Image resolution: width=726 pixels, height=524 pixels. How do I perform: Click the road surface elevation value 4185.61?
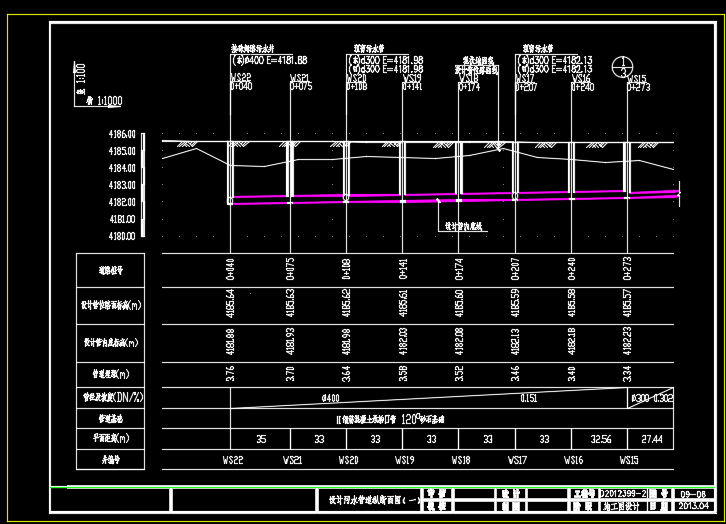[x=403, y=304]
